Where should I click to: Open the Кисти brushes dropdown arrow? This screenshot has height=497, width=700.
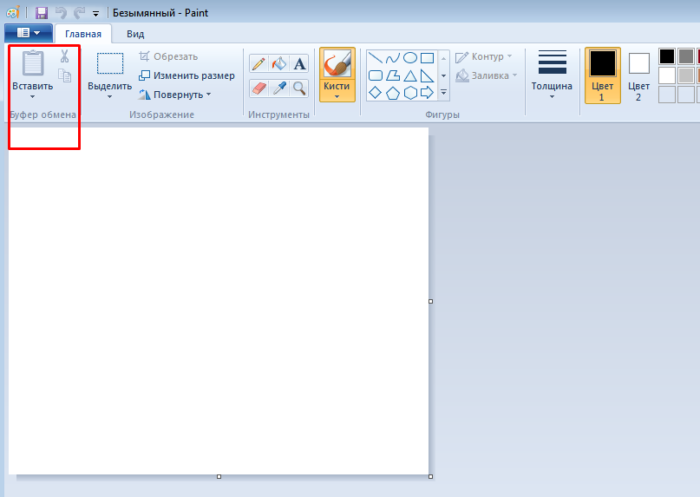point(337,96)
